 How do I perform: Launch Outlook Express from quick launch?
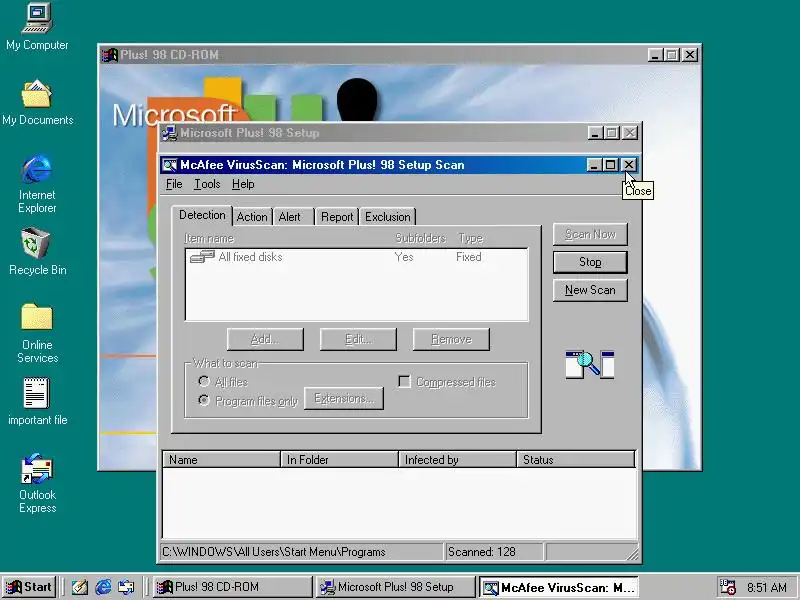tap(126, 587)
